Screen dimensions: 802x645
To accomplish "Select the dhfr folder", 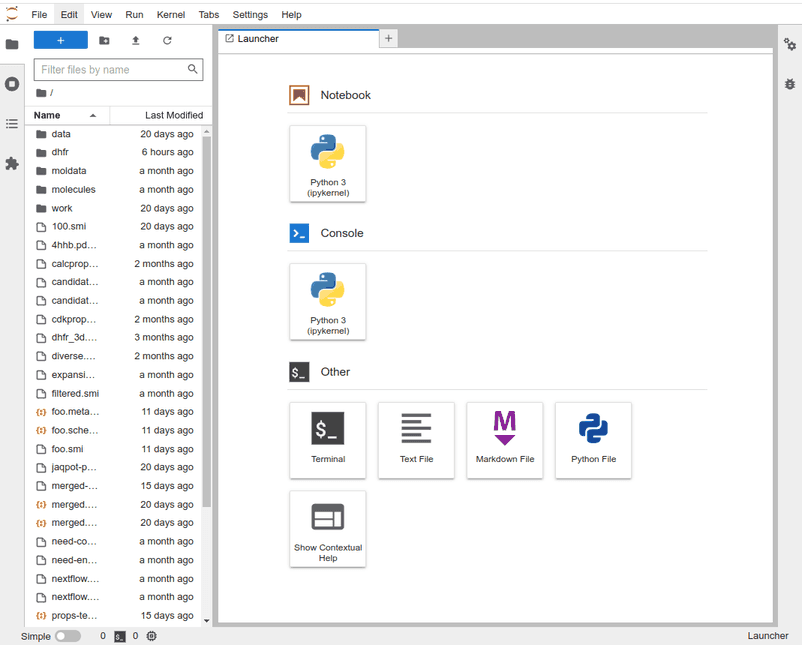I will click(115, 152).
